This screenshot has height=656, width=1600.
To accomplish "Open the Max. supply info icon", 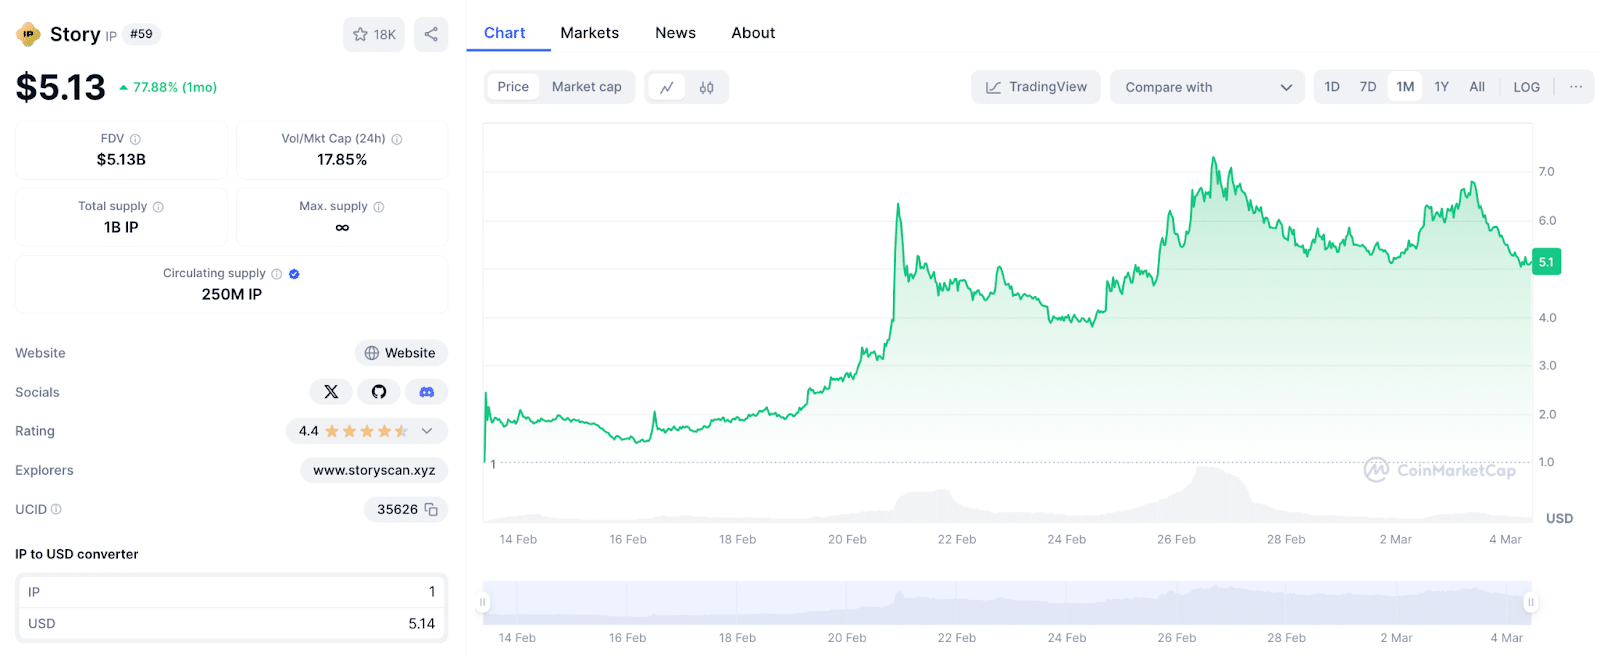I will [379, 207].
